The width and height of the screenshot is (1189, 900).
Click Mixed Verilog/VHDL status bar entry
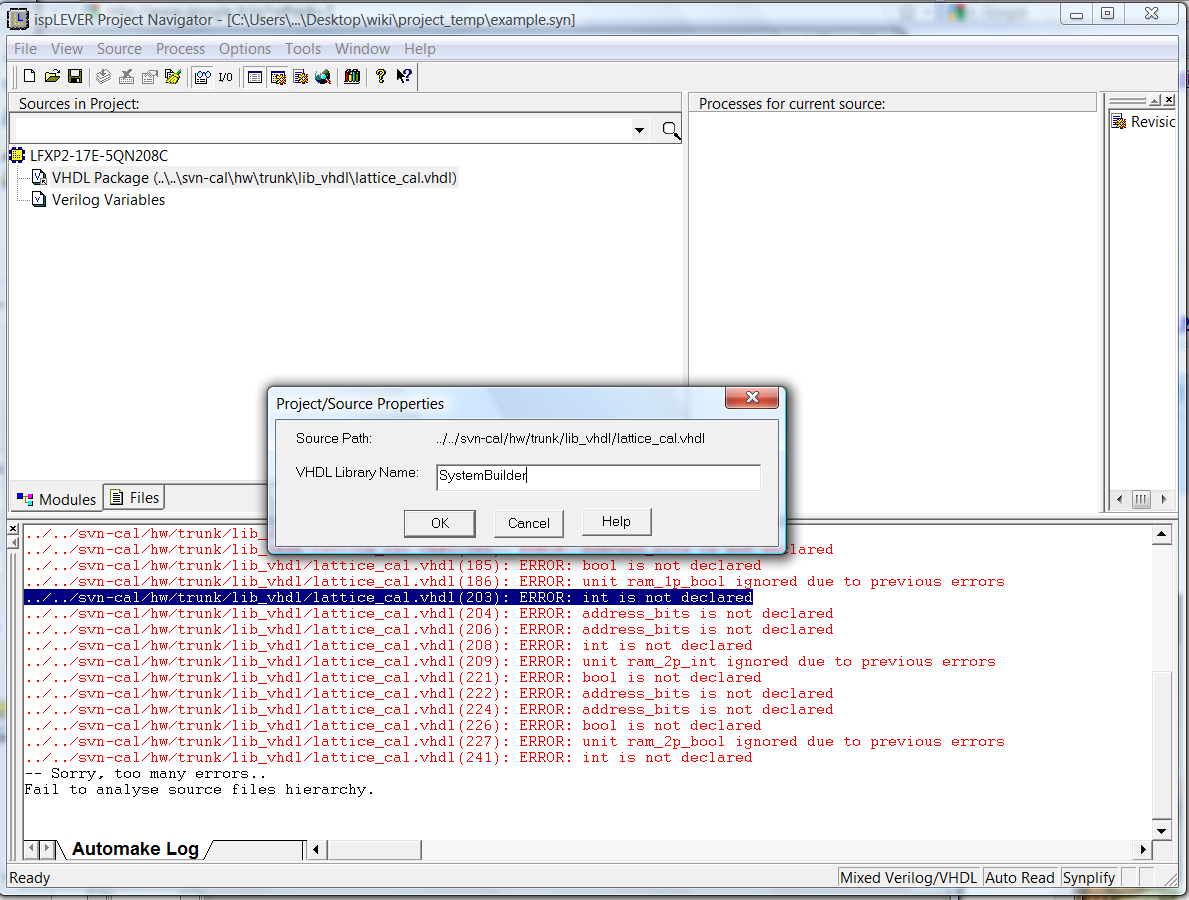[908, 877]
